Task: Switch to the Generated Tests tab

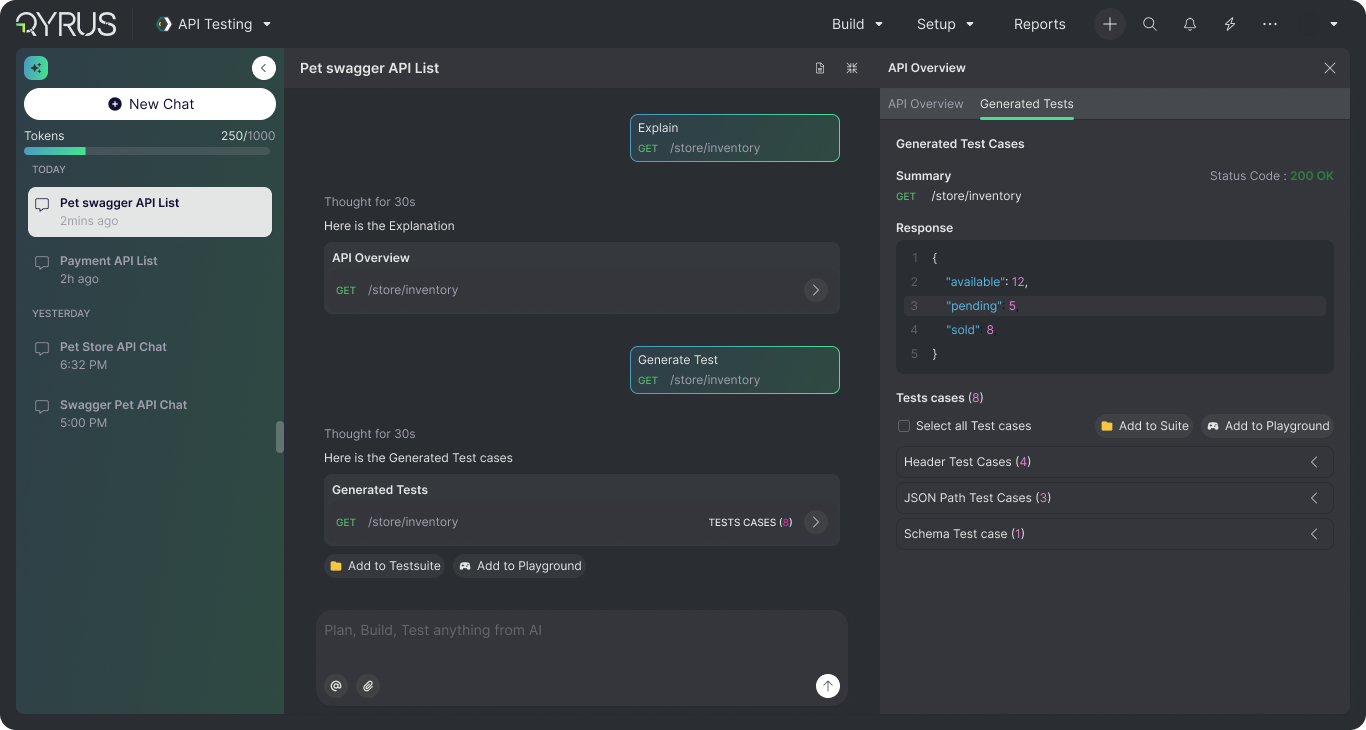Action: coord(1027,104)
